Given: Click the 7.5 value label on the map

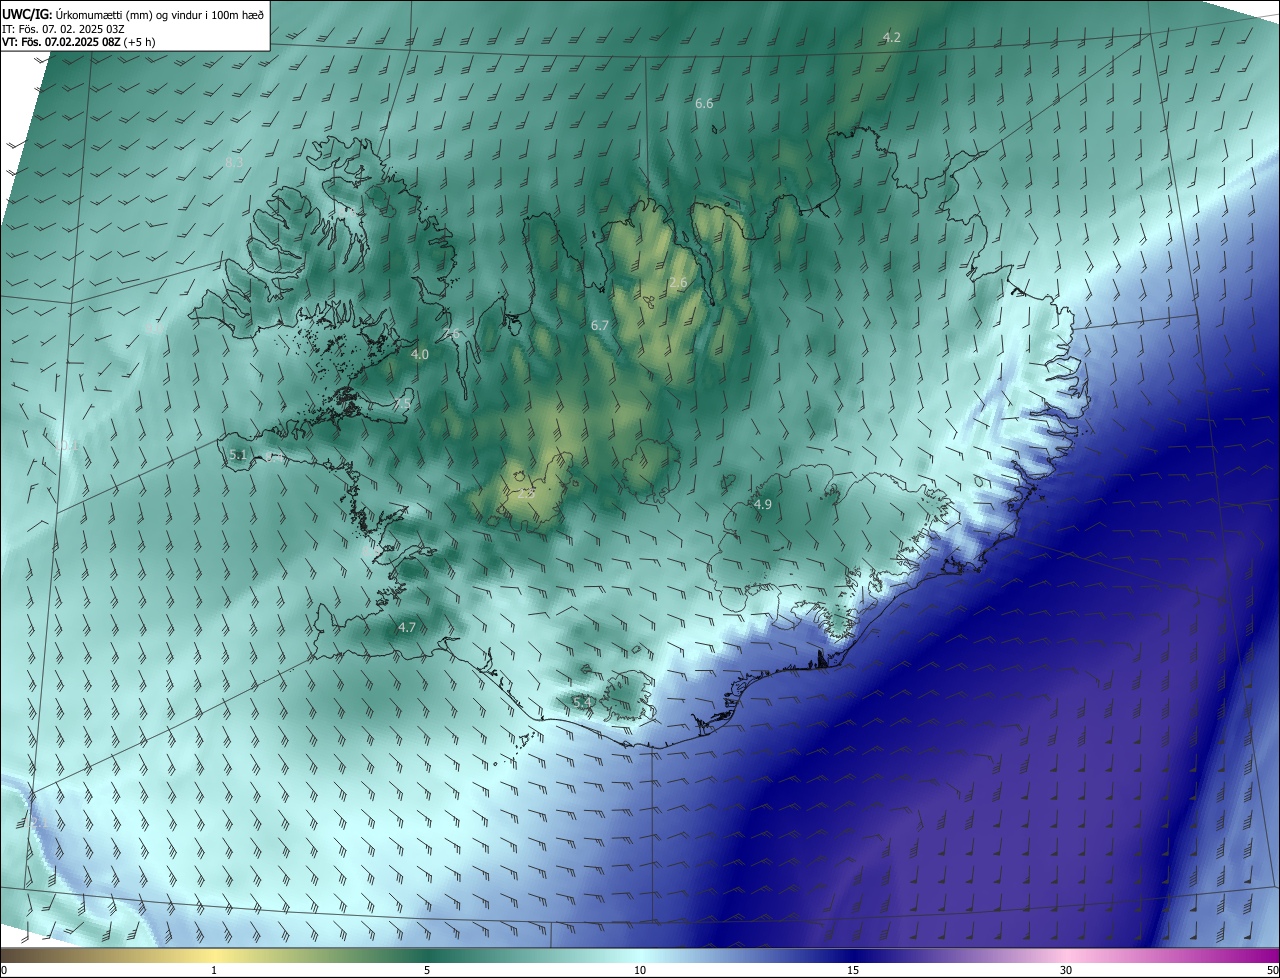Looking at the screenshot, I should pos(402,404).
